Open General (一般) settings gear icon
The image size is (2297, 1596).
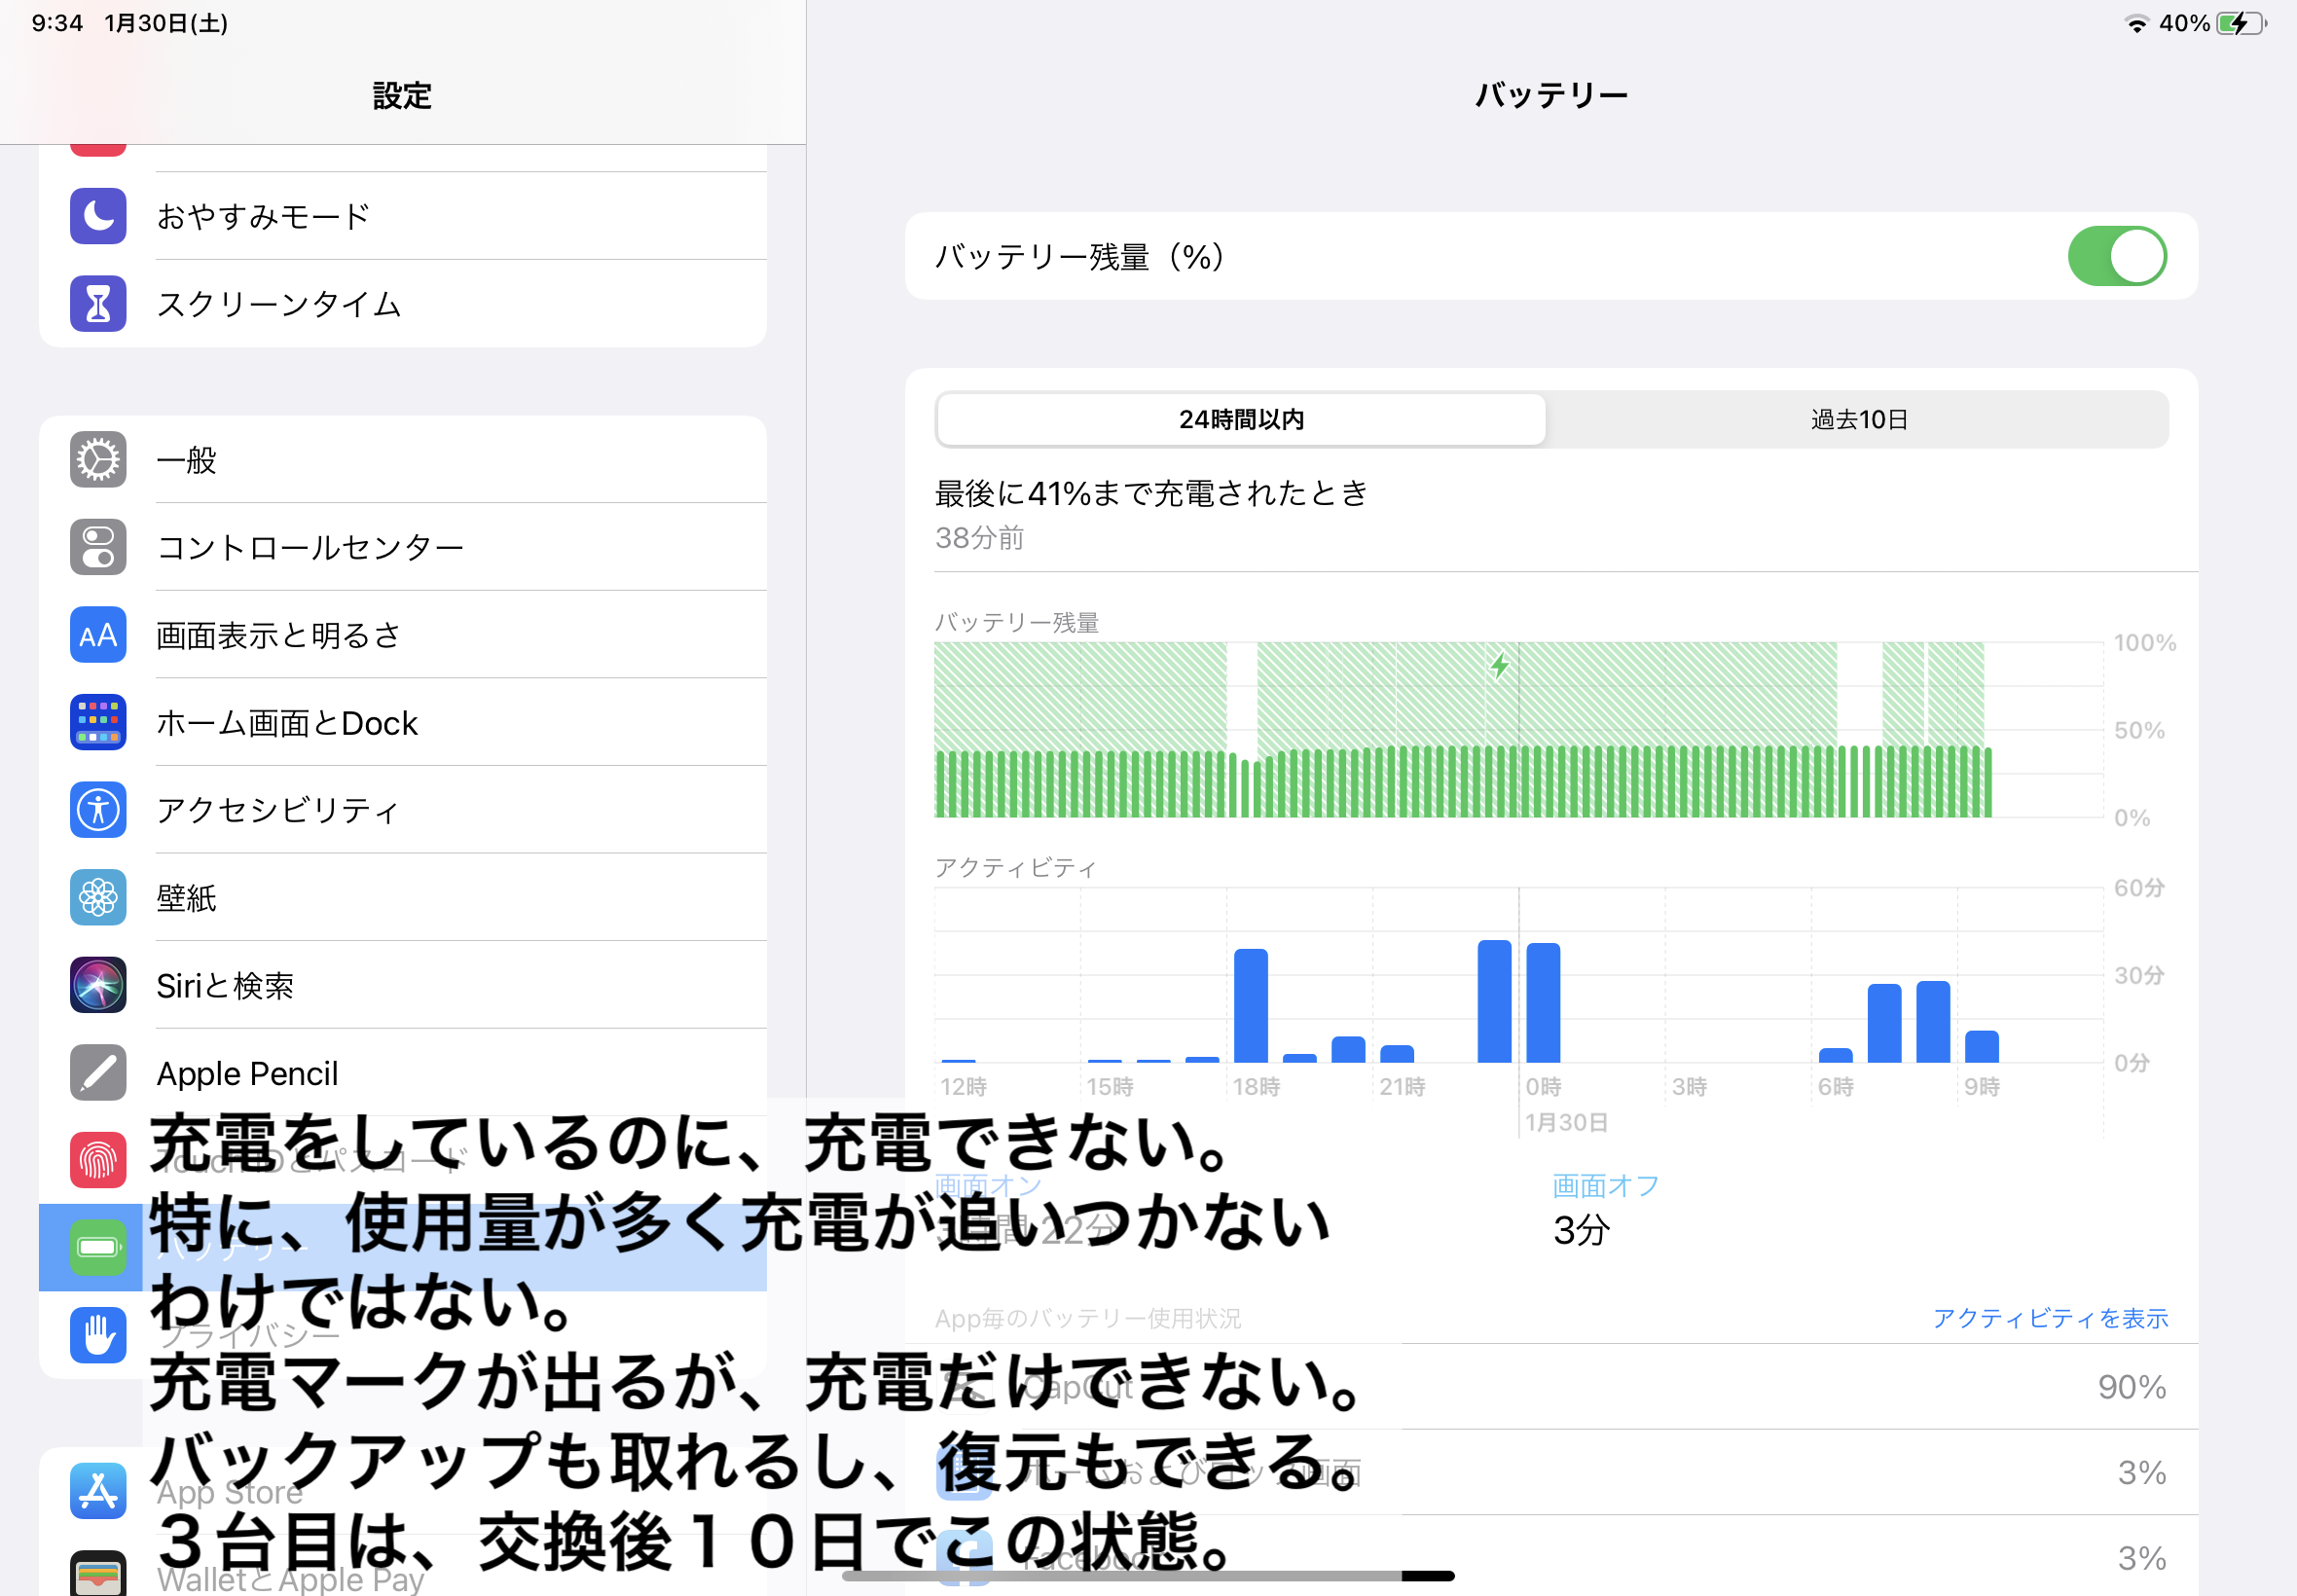point(98,460)
